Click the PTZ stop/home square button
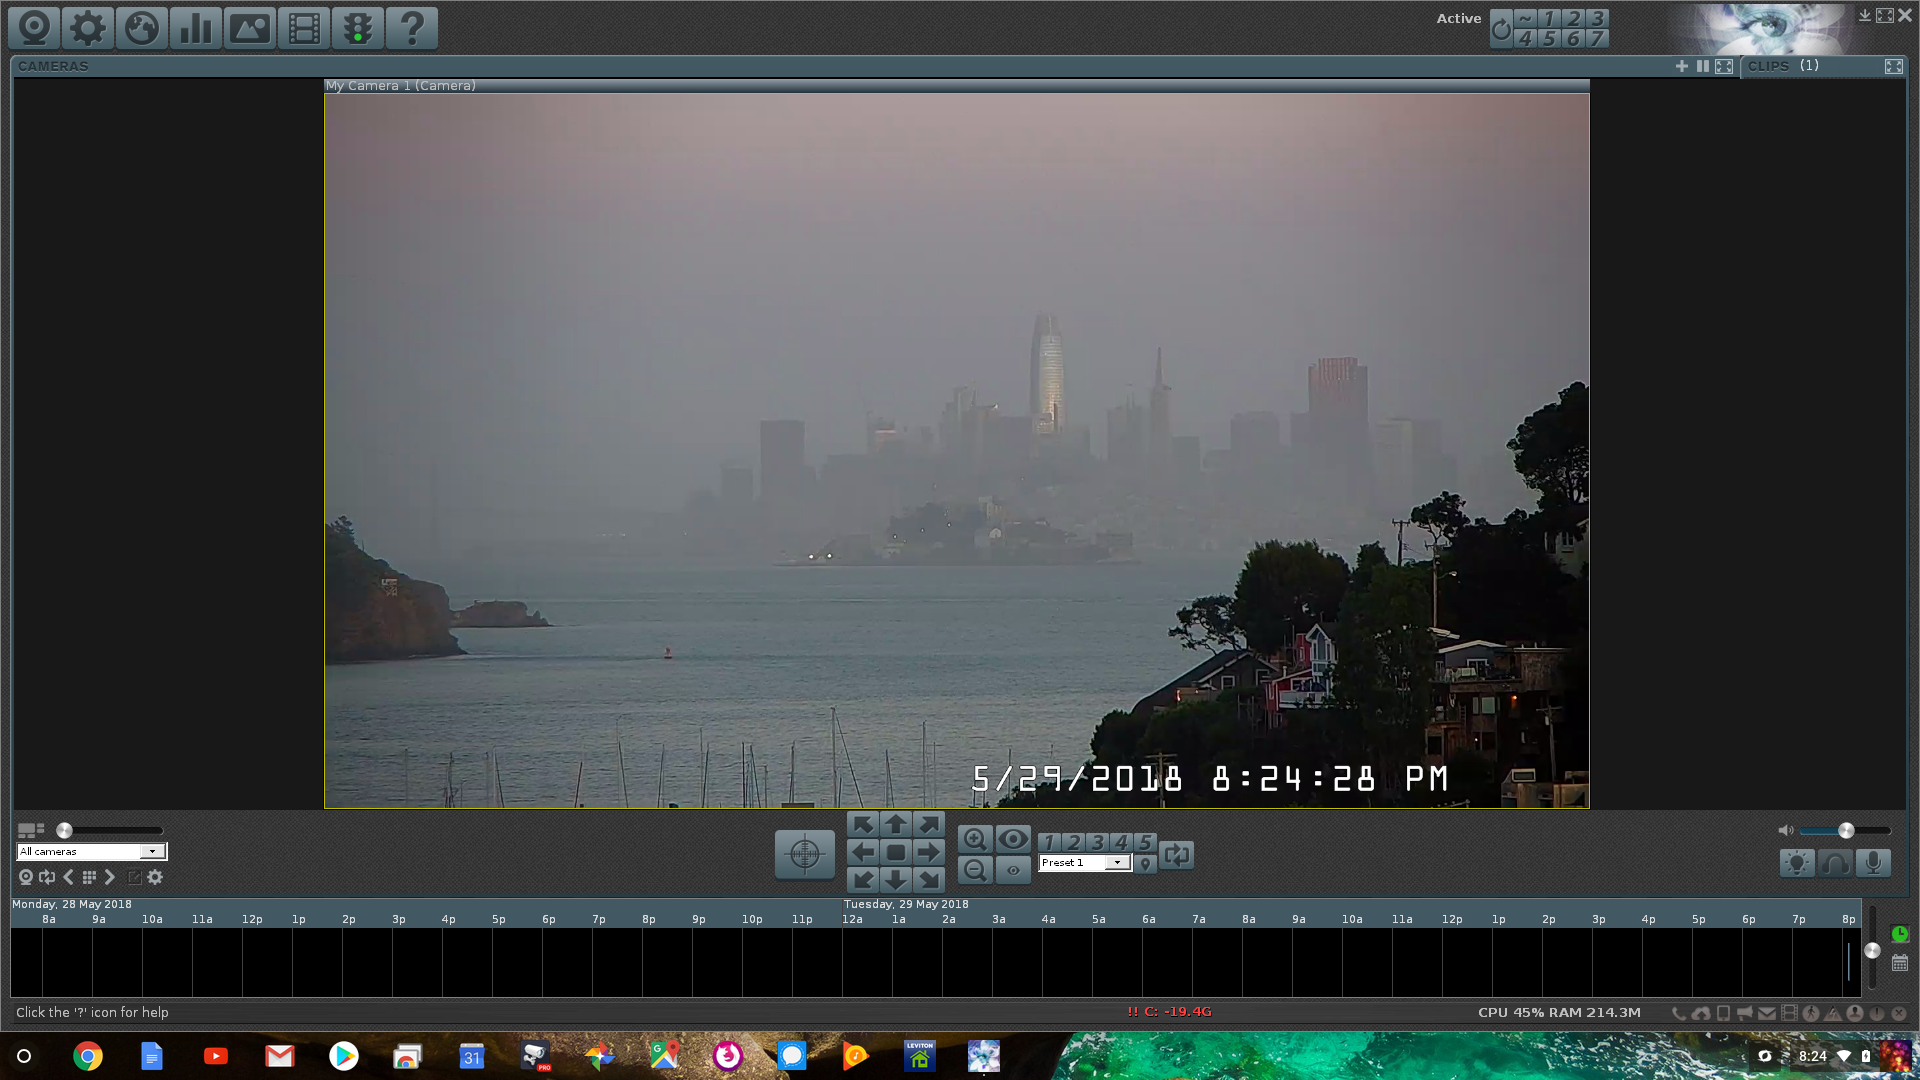 (x=896, y=852)
